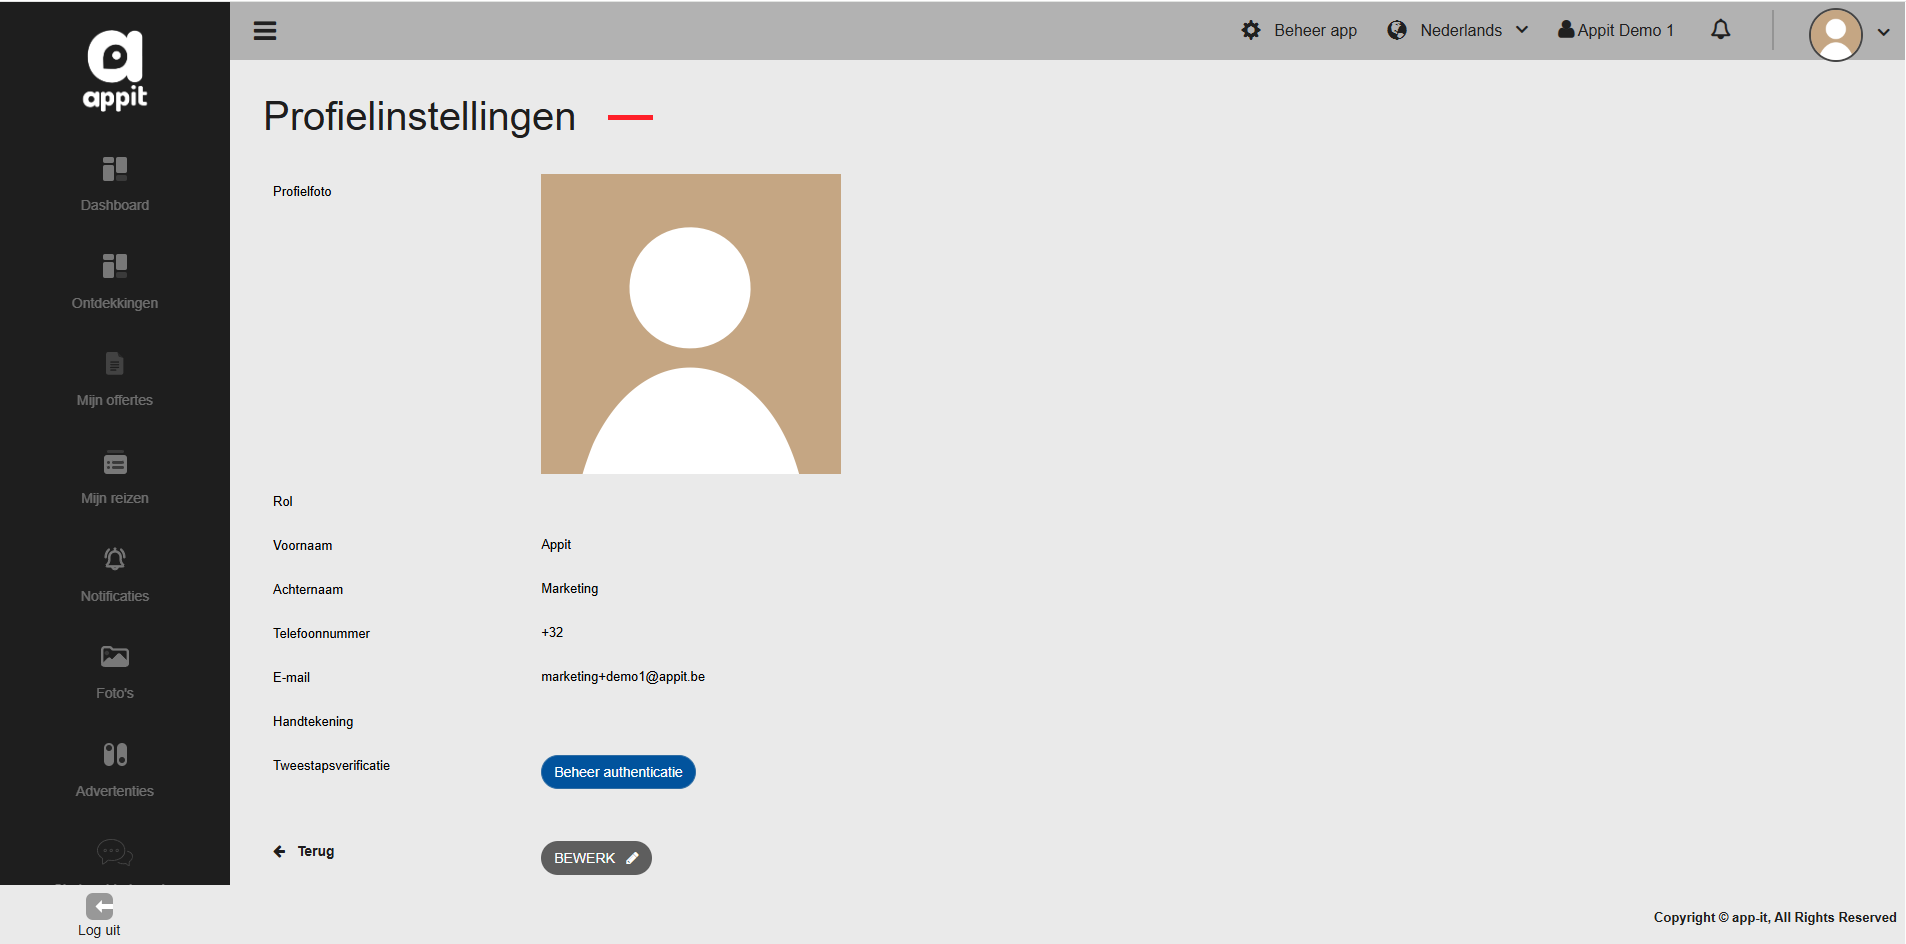Click the BEWERK edit button
This screenshot has width=1906, height=944.
click(x=596, y=858)
